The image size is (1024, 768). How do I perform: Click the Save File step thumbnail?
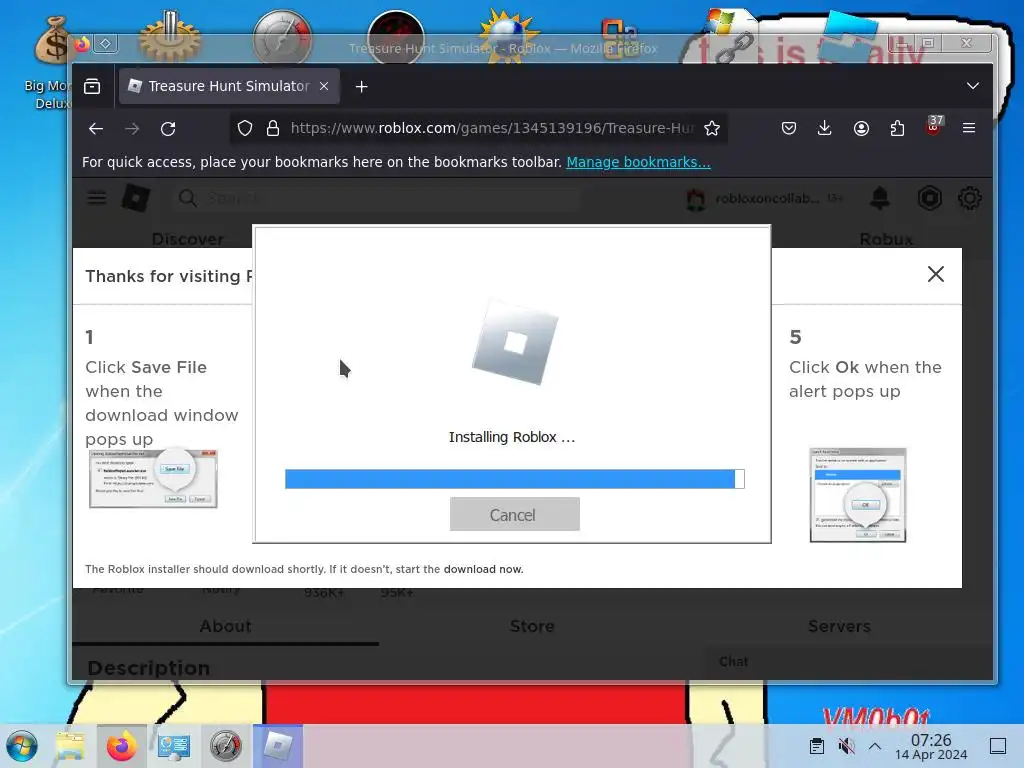click(x=153, y=479)
